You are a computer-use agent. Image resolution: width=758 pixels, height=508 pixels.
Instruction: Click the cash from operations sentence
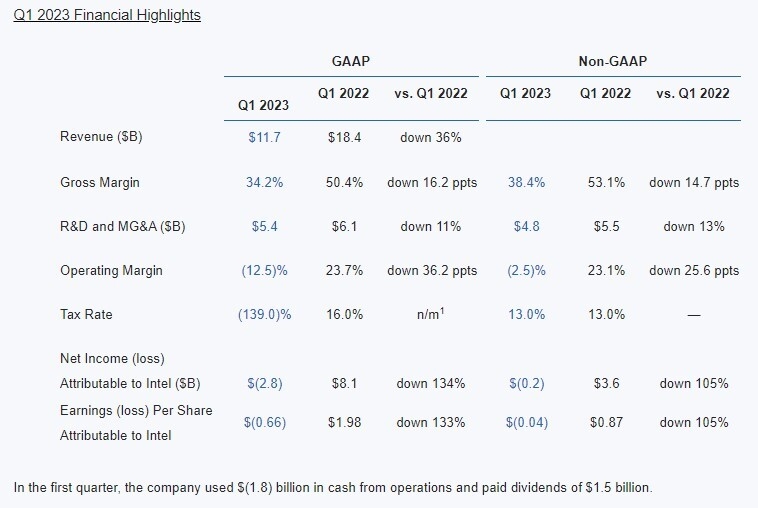pos(332,487)
